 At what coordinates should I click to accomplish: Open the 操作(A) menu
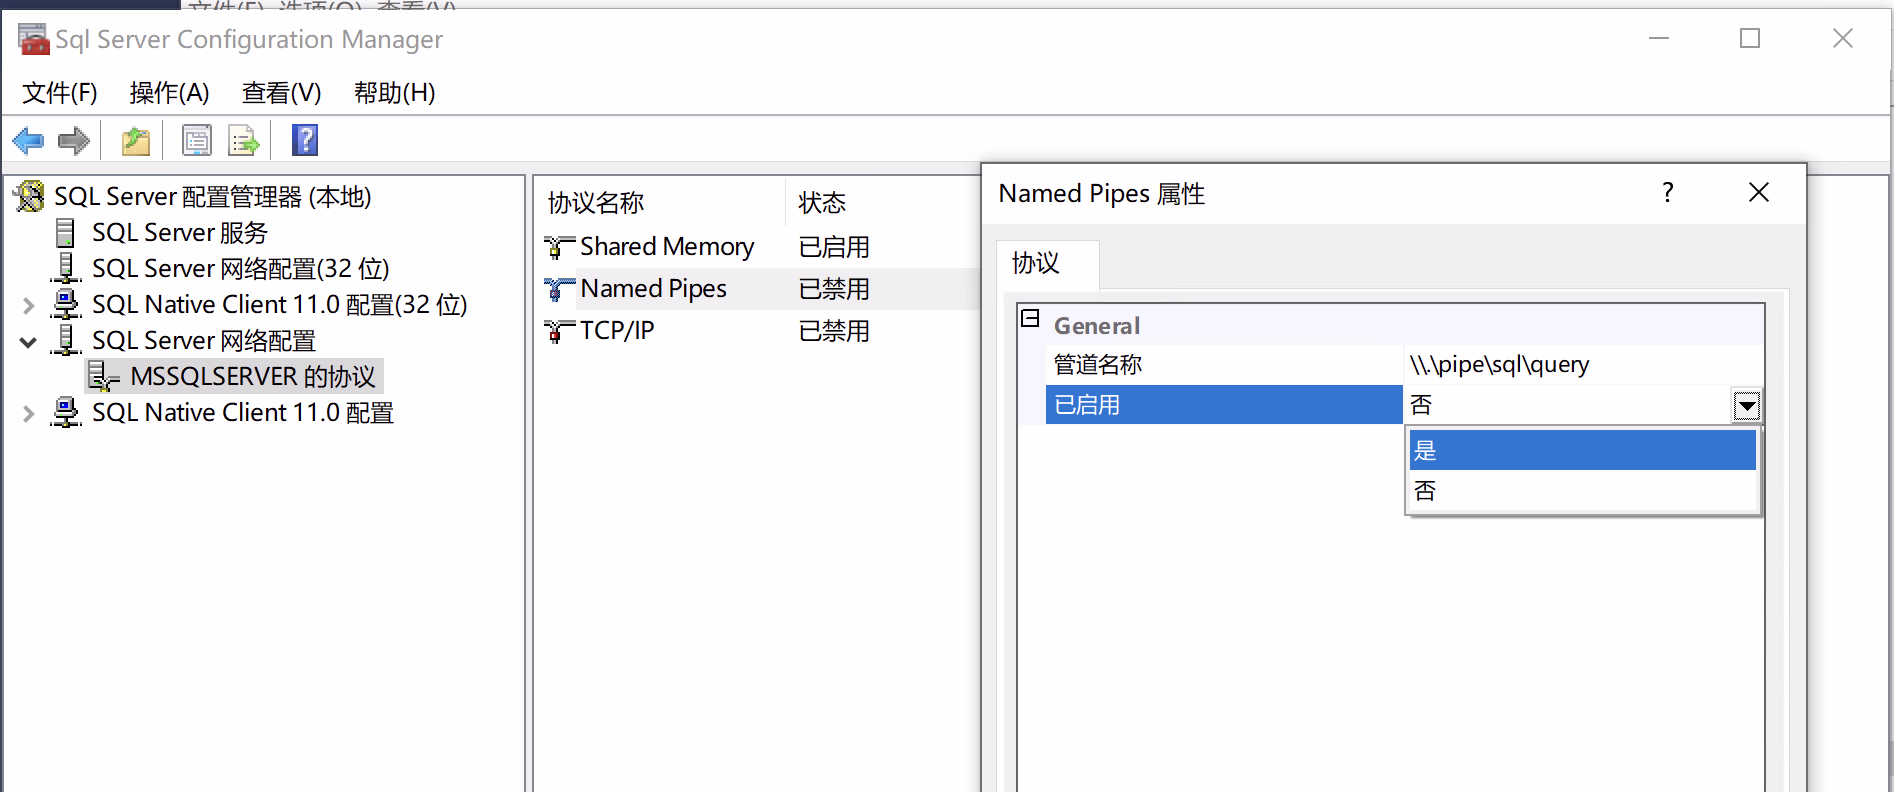pyautogui.click(x=169, y=93)
